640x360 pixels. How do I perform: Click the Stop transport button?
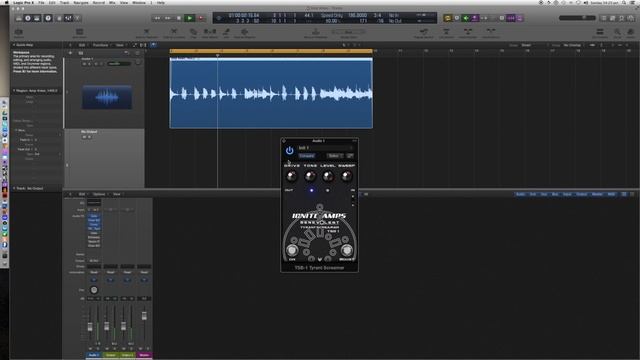(178, 18)
